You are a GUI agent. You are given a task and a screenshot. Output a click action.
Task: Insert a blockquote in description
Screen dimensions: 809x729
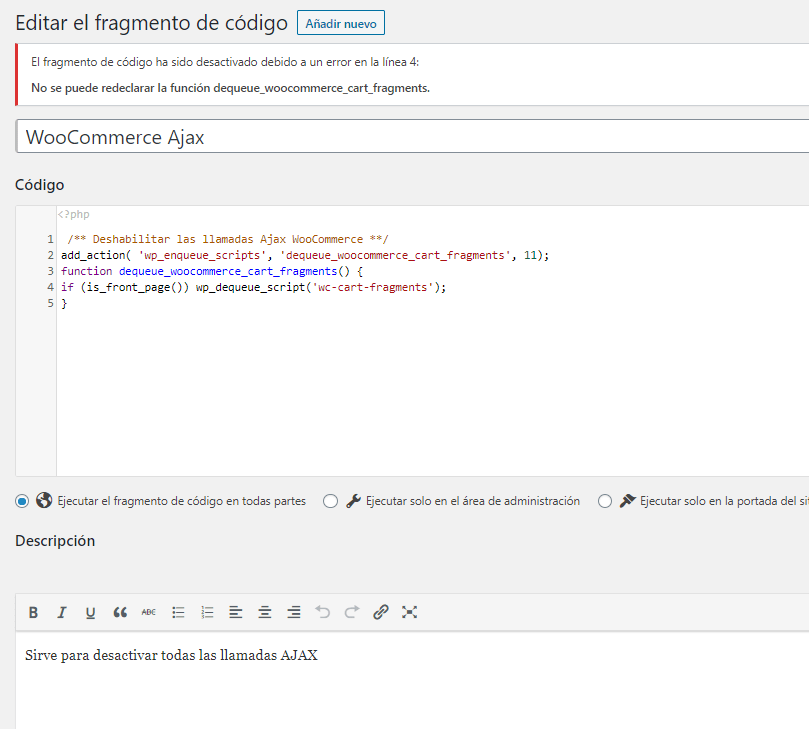tap(120, 612)
